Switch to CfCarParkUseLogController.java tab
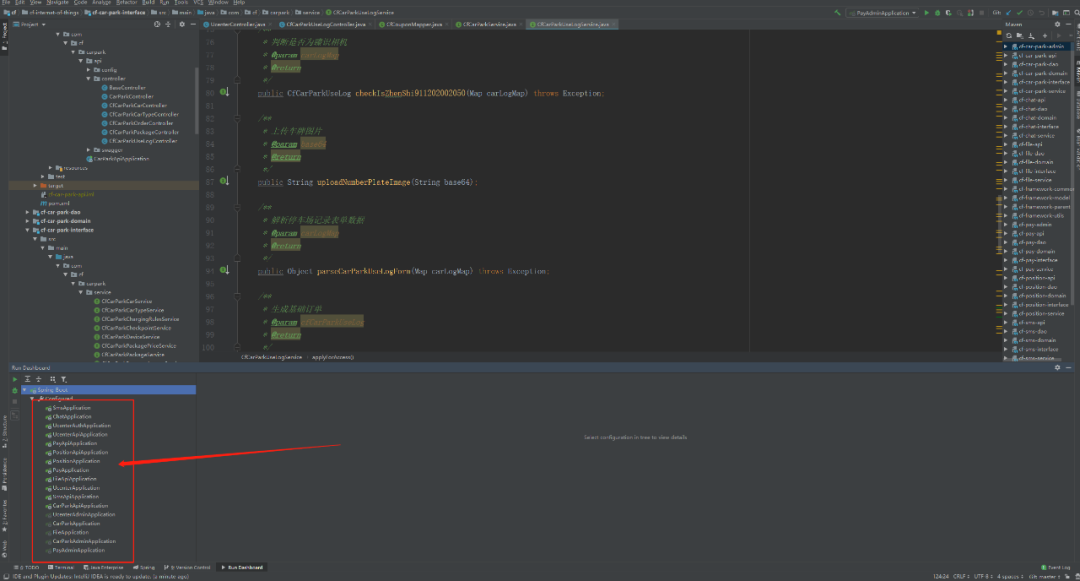Screen dimensions: 1080x581 coord(325,24)
